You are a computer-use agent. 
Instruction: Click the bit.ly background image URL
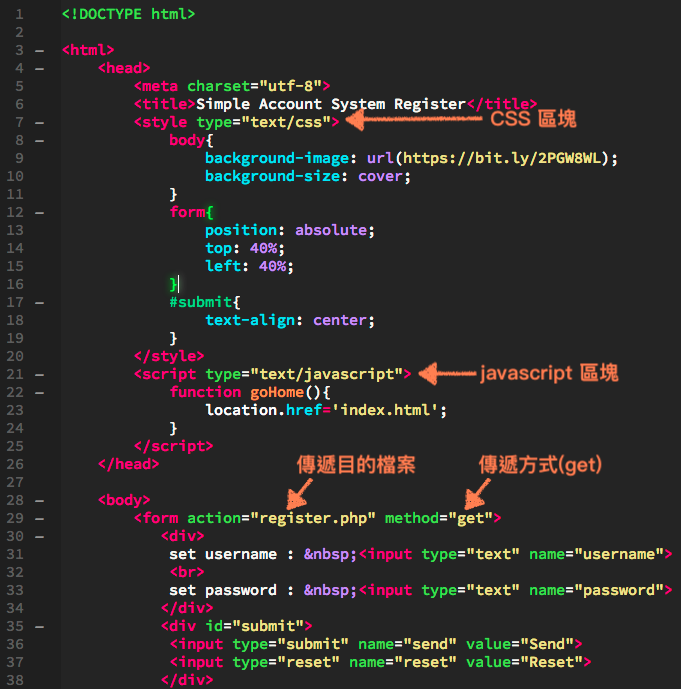(x=501, y=158)
